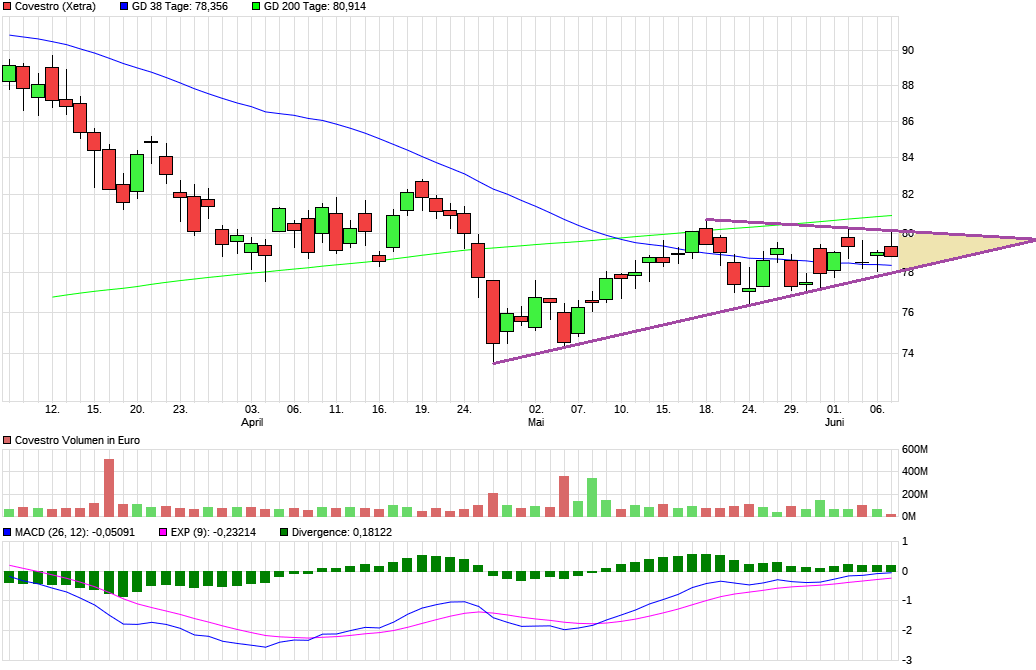1036x670 pixels.
Task: Click the dark green Divergence legend square
Action: [x=284, y=532]
